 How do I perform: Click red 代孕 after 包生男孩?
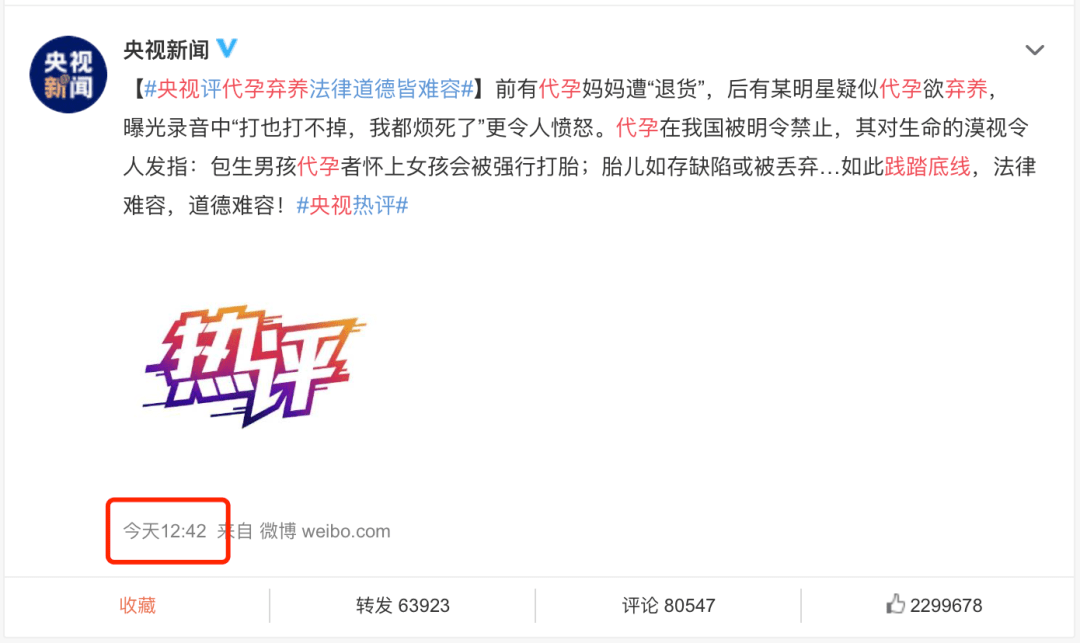click(318, 167)
